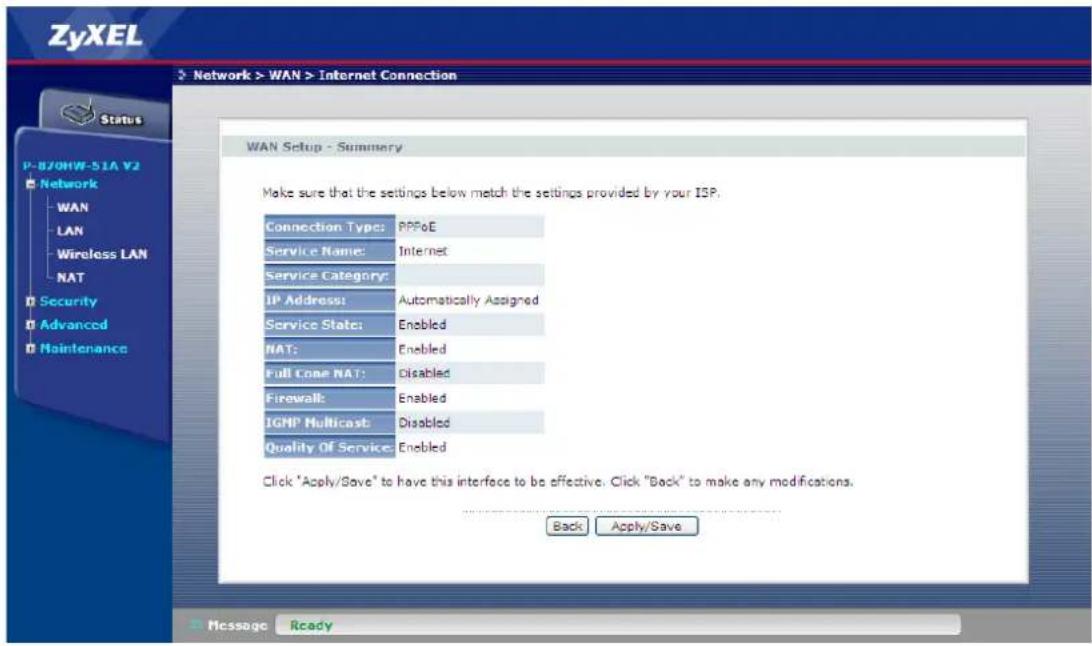1092x646 pixels.
Task: Click the Service State label cell
Action: pos(329,324)
